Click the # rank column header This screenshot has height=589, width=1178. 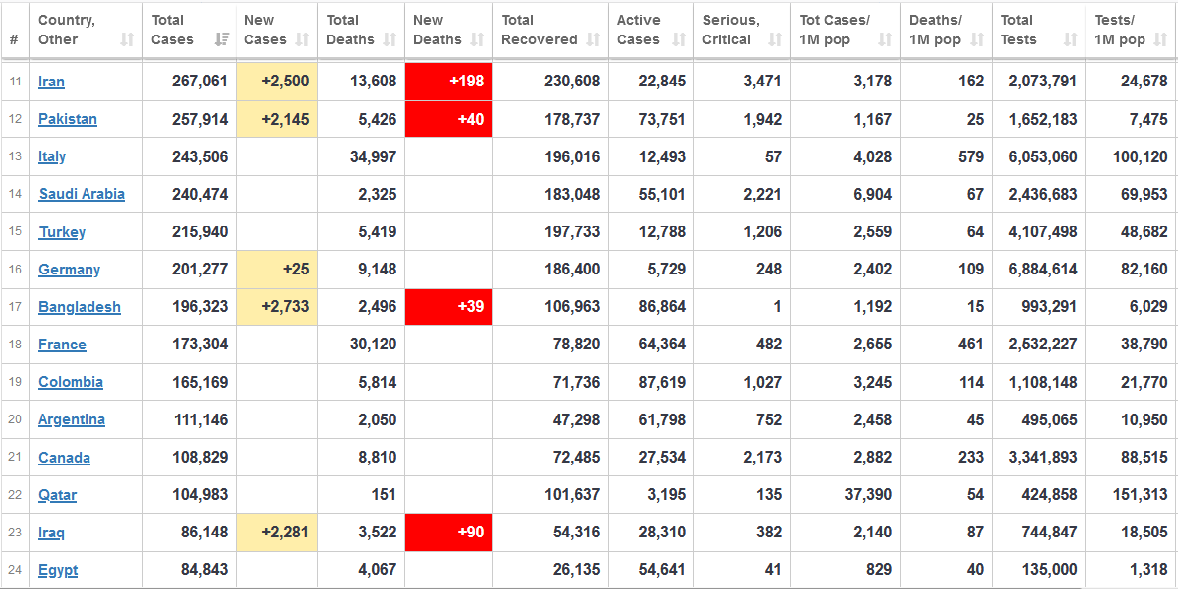tap(14, 40)
